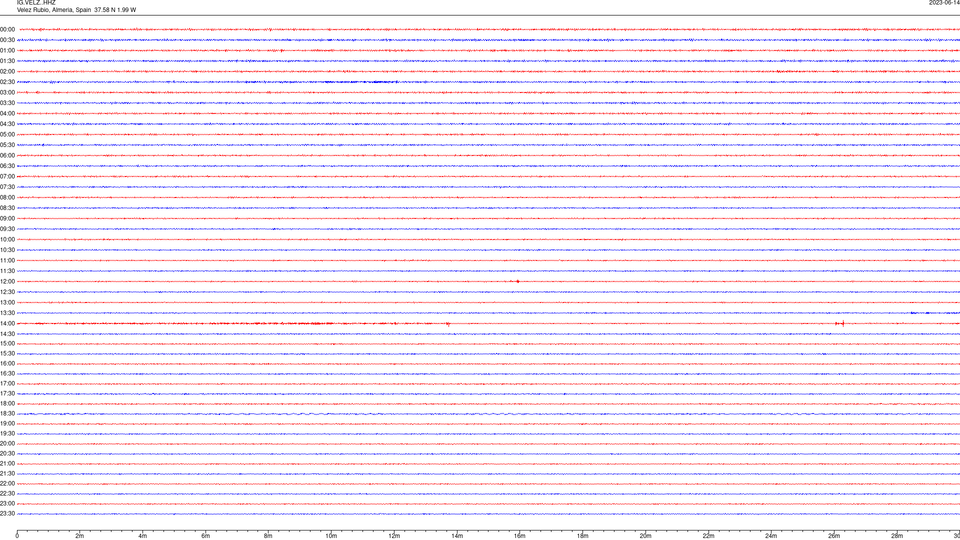
Task: Select the 10:00 trace row label
Action: click(7, 240)
